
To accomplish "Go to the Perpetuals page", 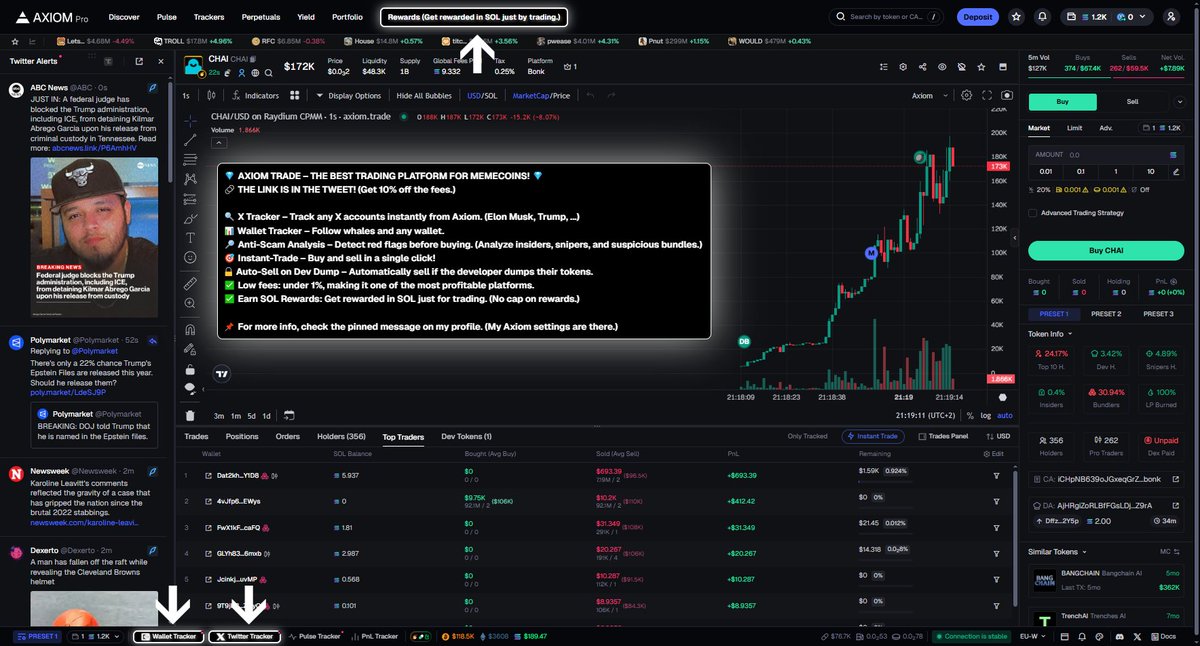I will 261,17.
